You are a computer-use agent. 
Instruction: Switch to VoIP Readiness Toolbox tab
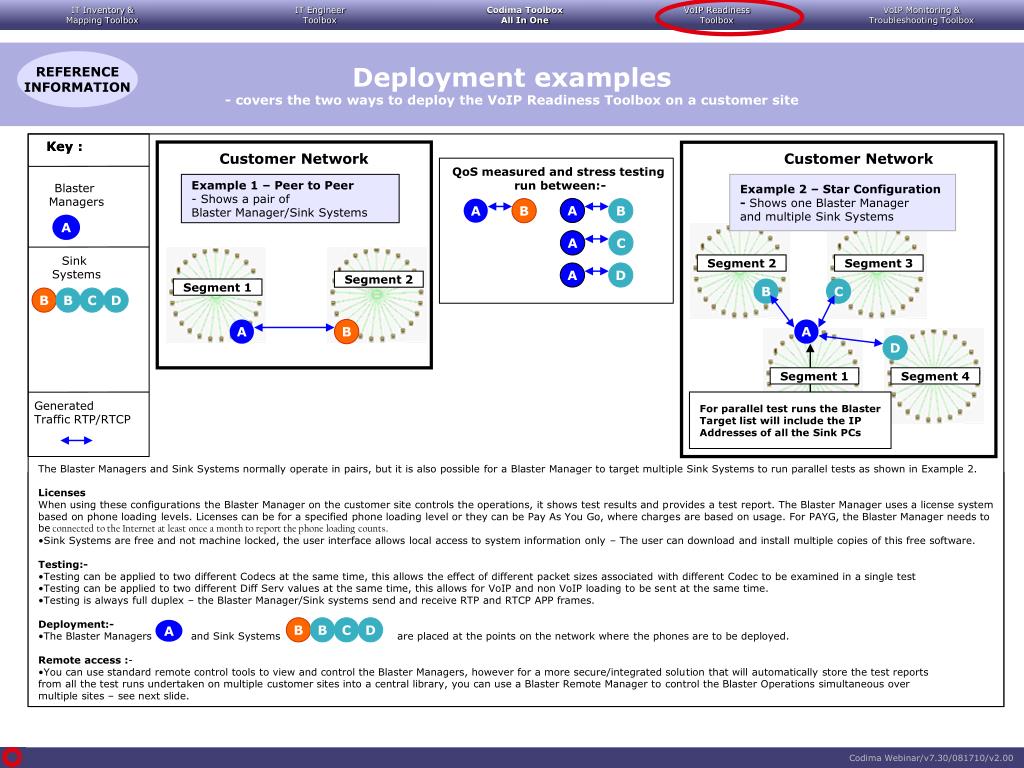[x=716, y=15]
